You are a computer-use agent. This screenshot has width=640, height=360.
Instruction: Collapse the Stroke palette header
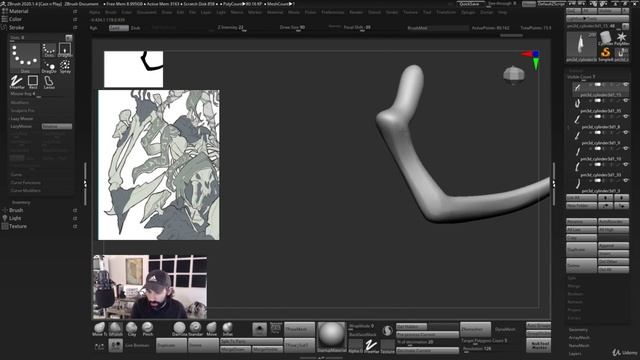click(16, 27)
